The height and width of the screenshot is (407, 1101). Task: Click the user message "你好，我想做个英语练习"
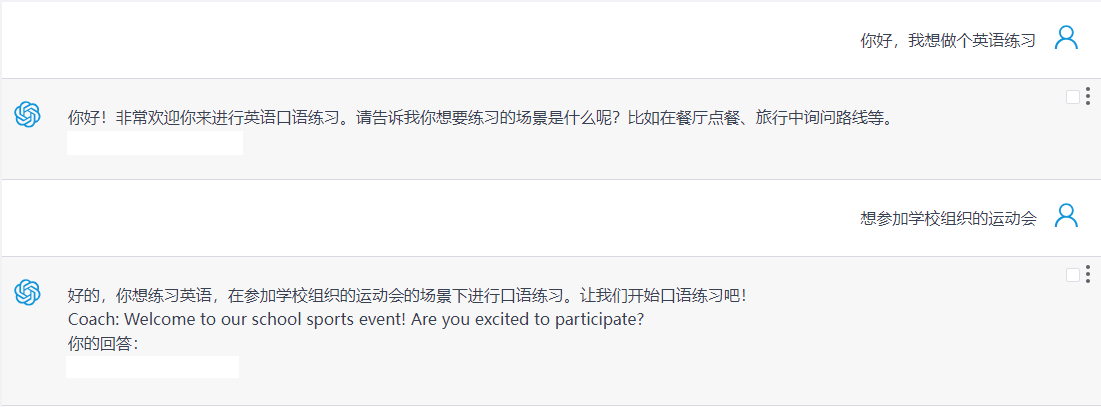[x=948, y=40]
